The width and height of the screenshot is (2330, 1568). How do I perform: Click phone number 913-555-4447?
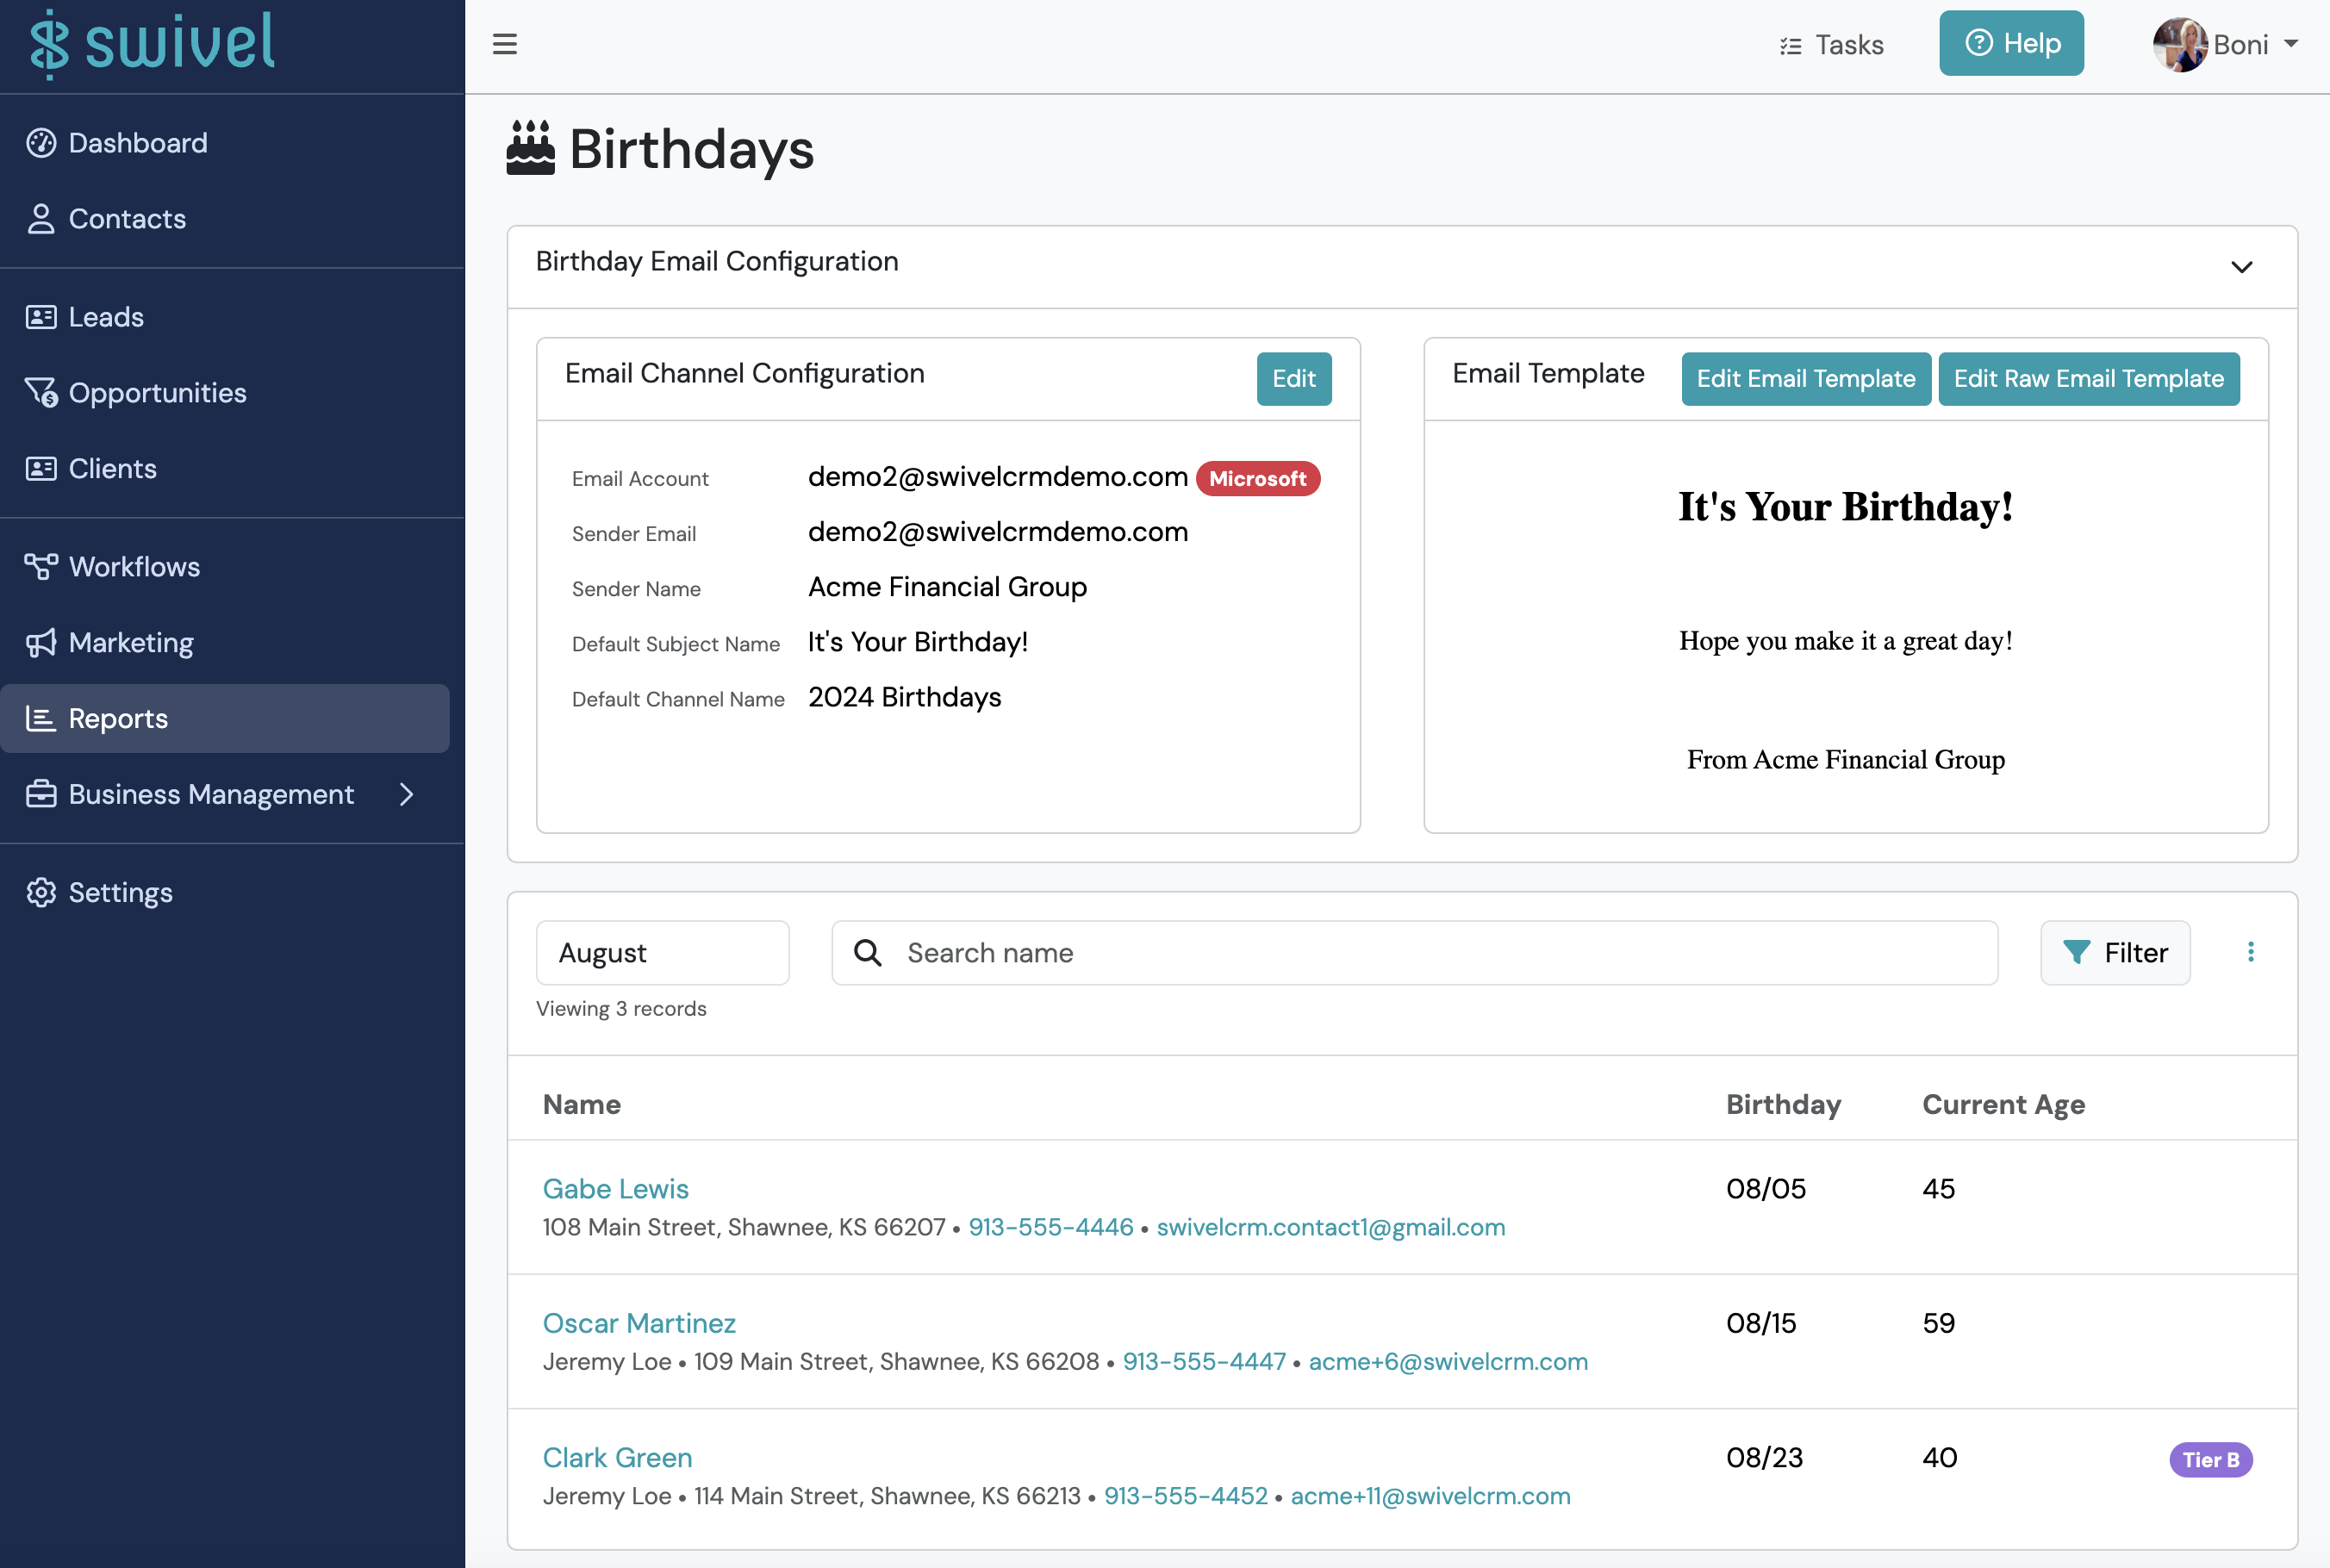tap(1204, 1362)
